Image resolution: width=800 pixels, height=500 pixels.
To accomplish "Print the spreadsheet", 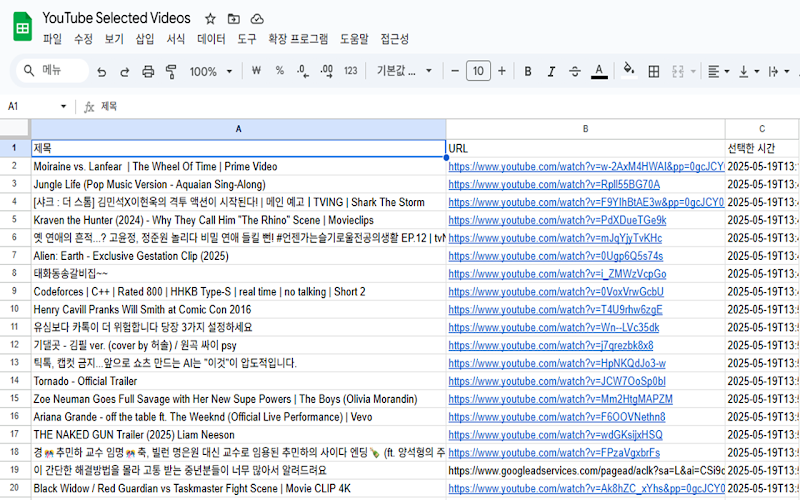I will point(148,71).
